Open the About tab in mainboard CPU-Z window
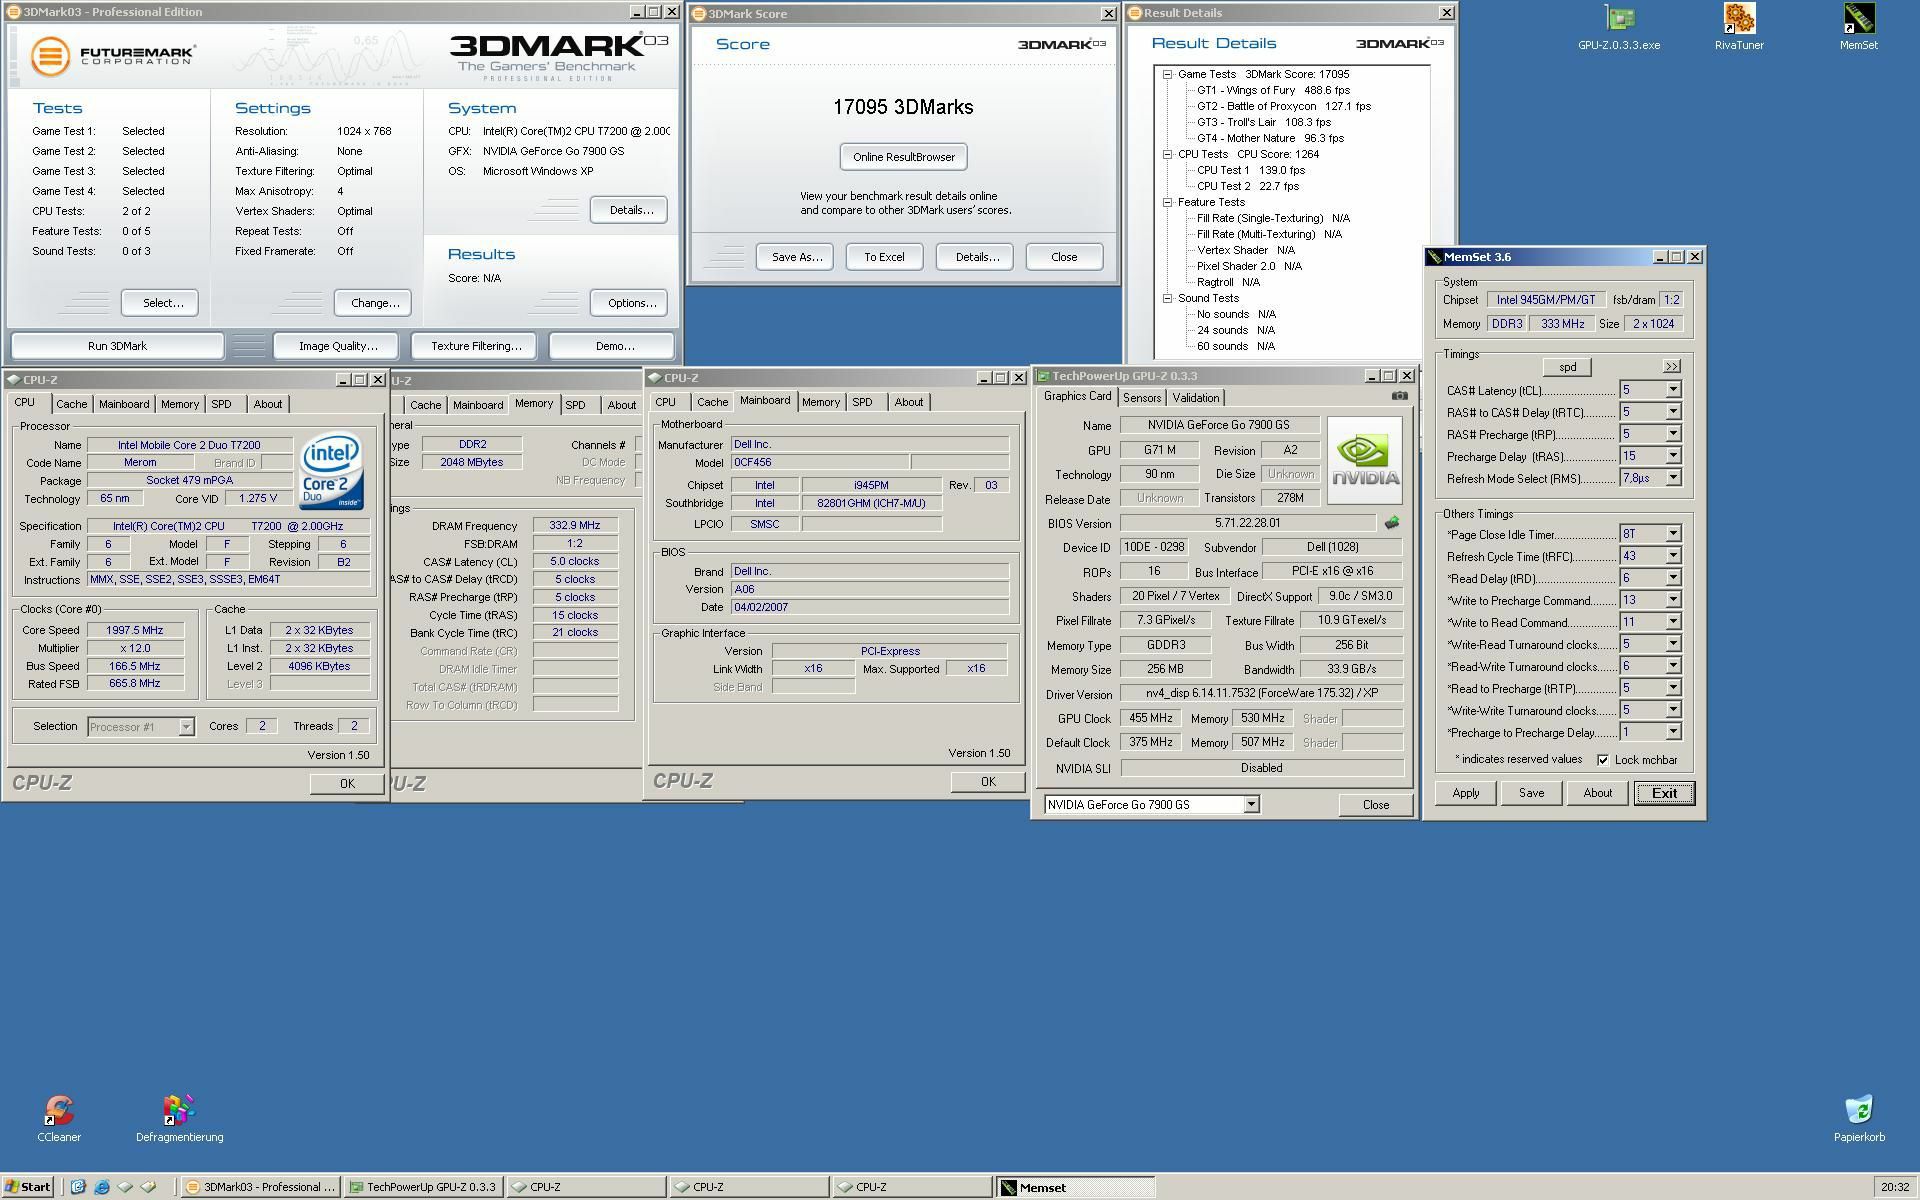This screenshot has height=1200, width=1920. [908, 402]
